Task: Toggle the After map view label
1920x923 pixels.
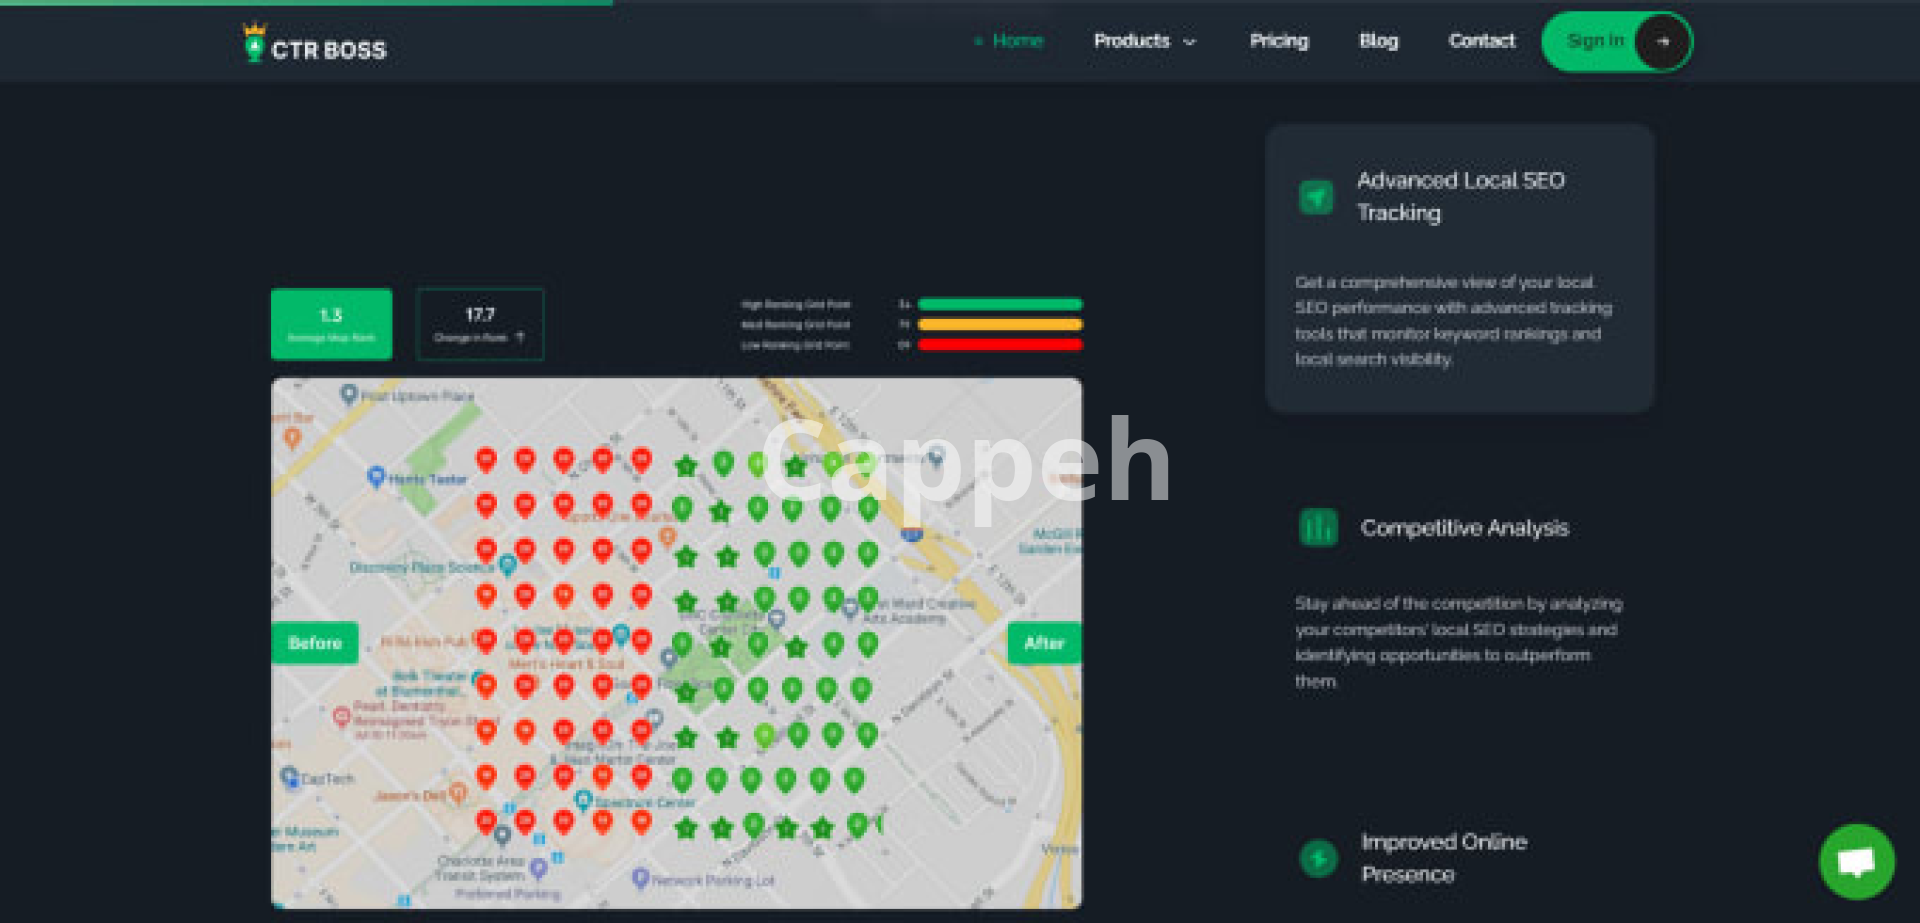Action: click(x=1043, y=643)
